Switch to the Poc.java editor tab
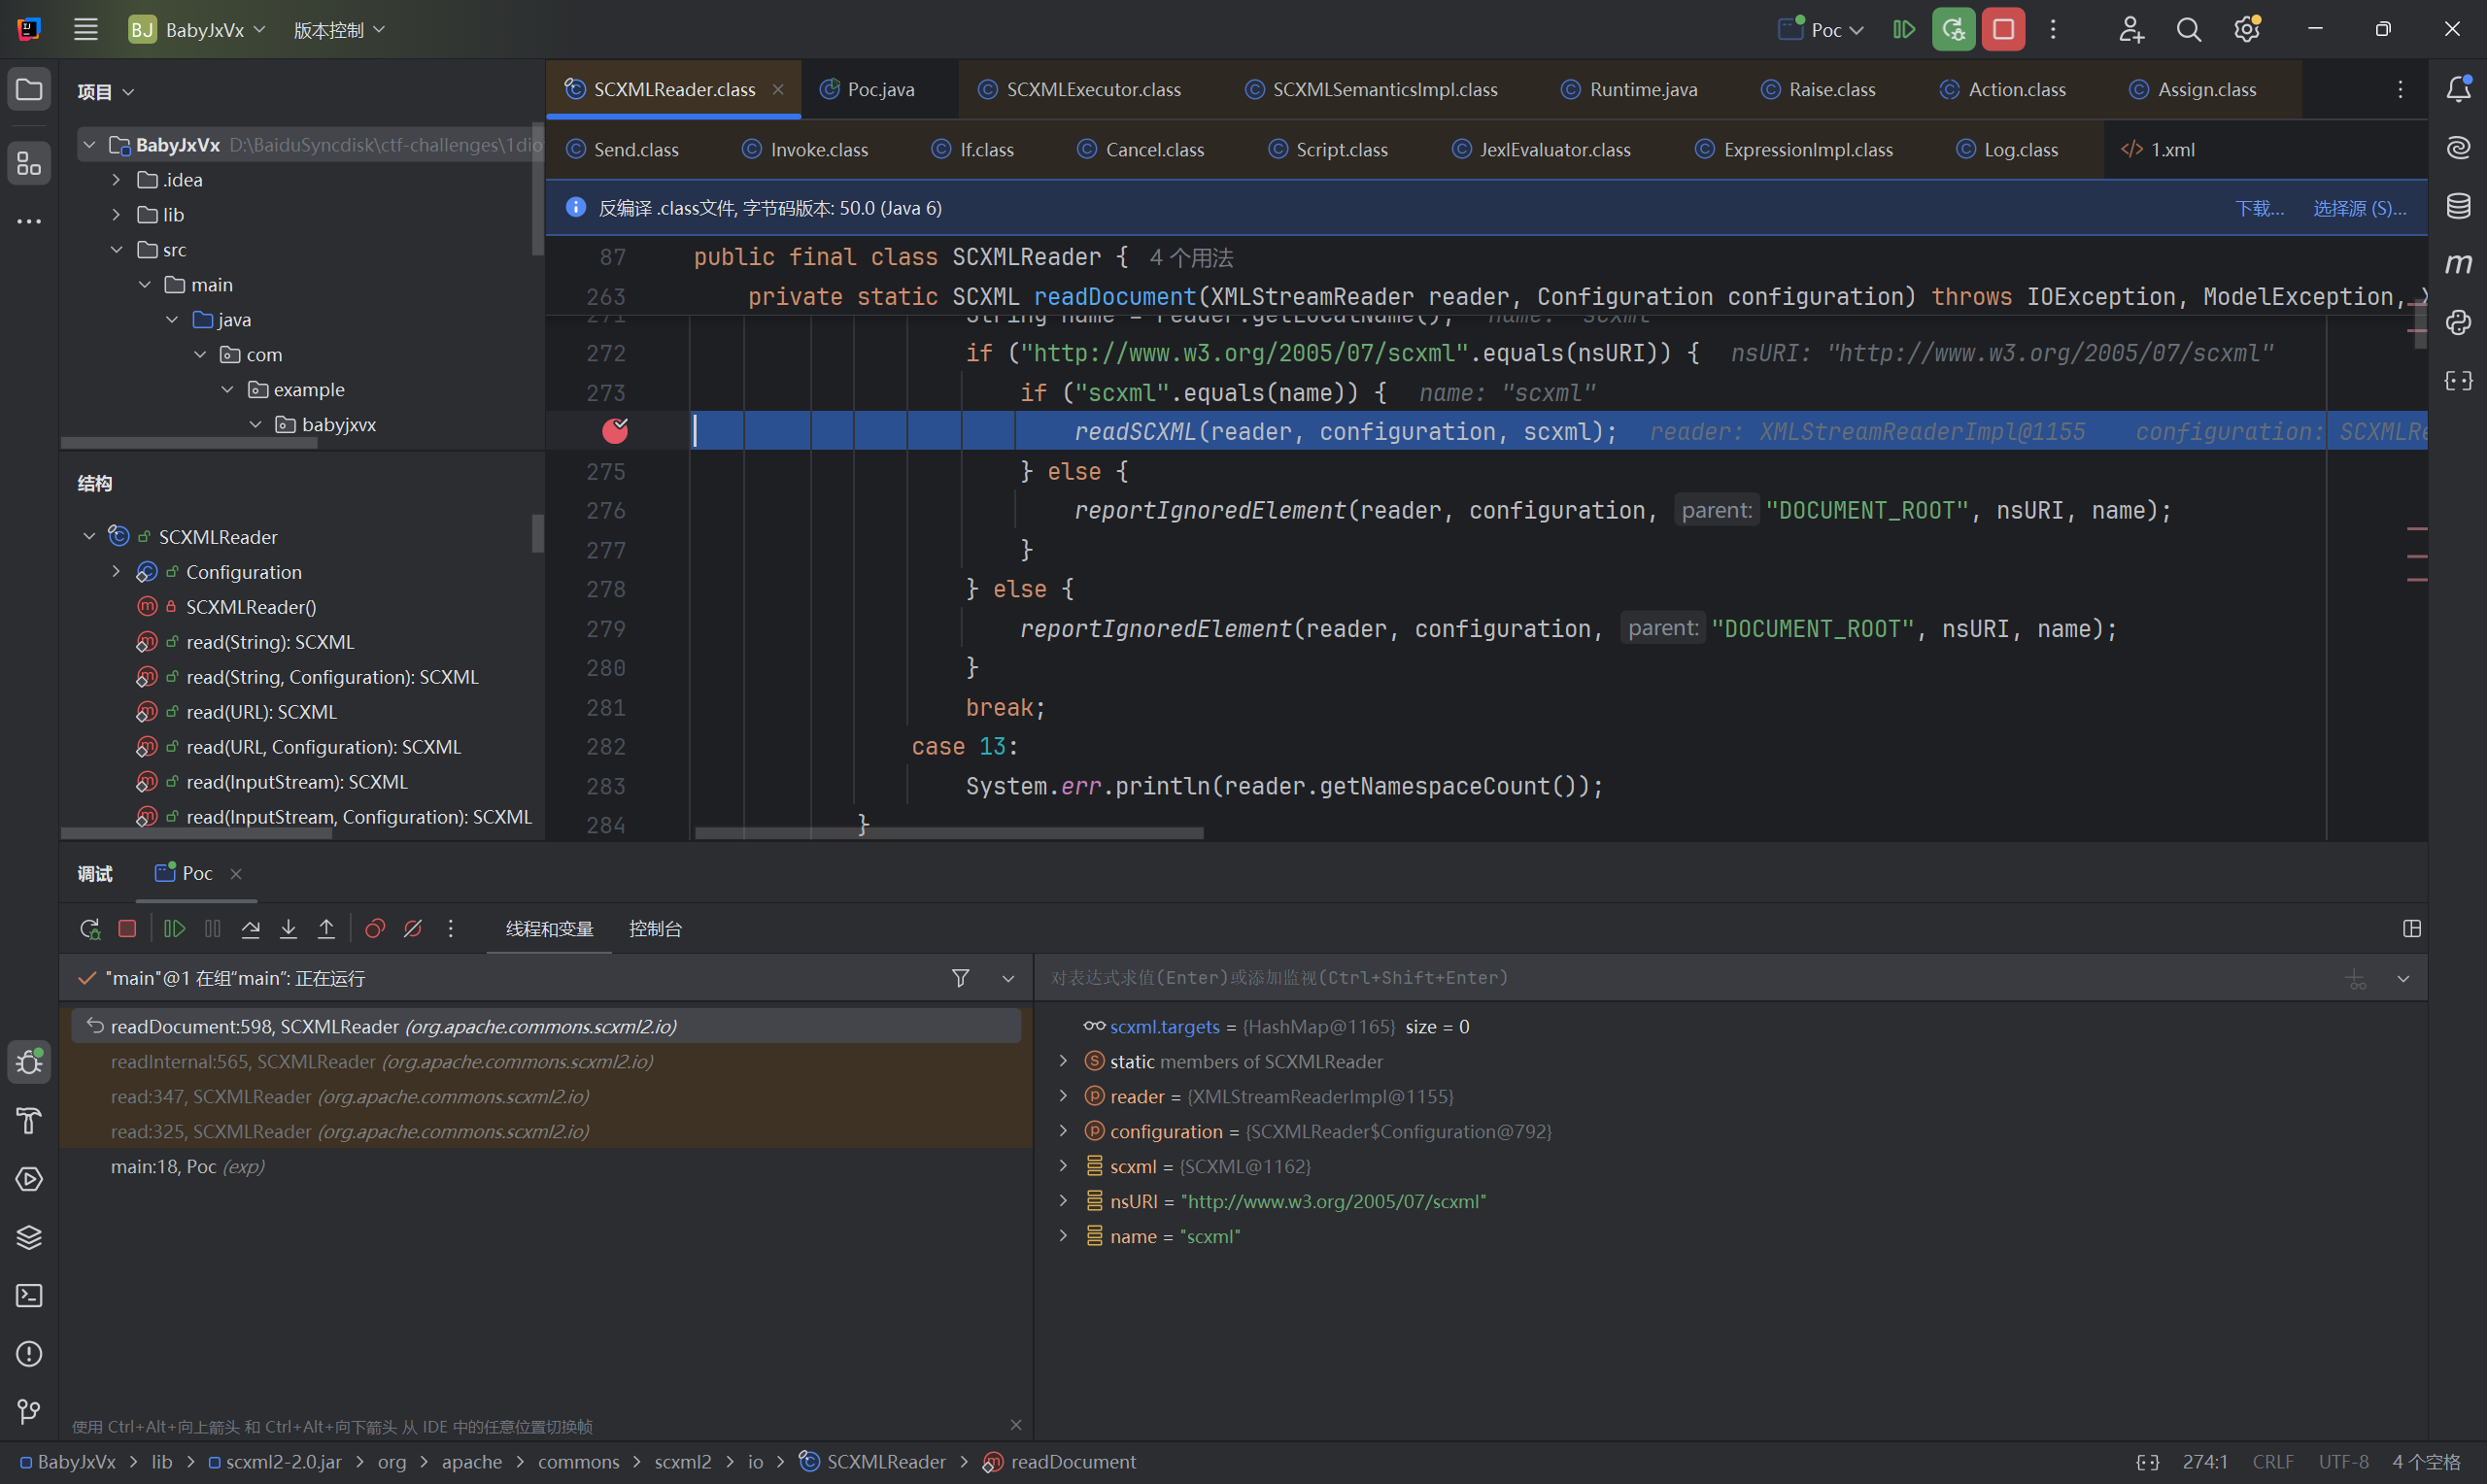The image size is (2487, 1484). click(879, 89)
